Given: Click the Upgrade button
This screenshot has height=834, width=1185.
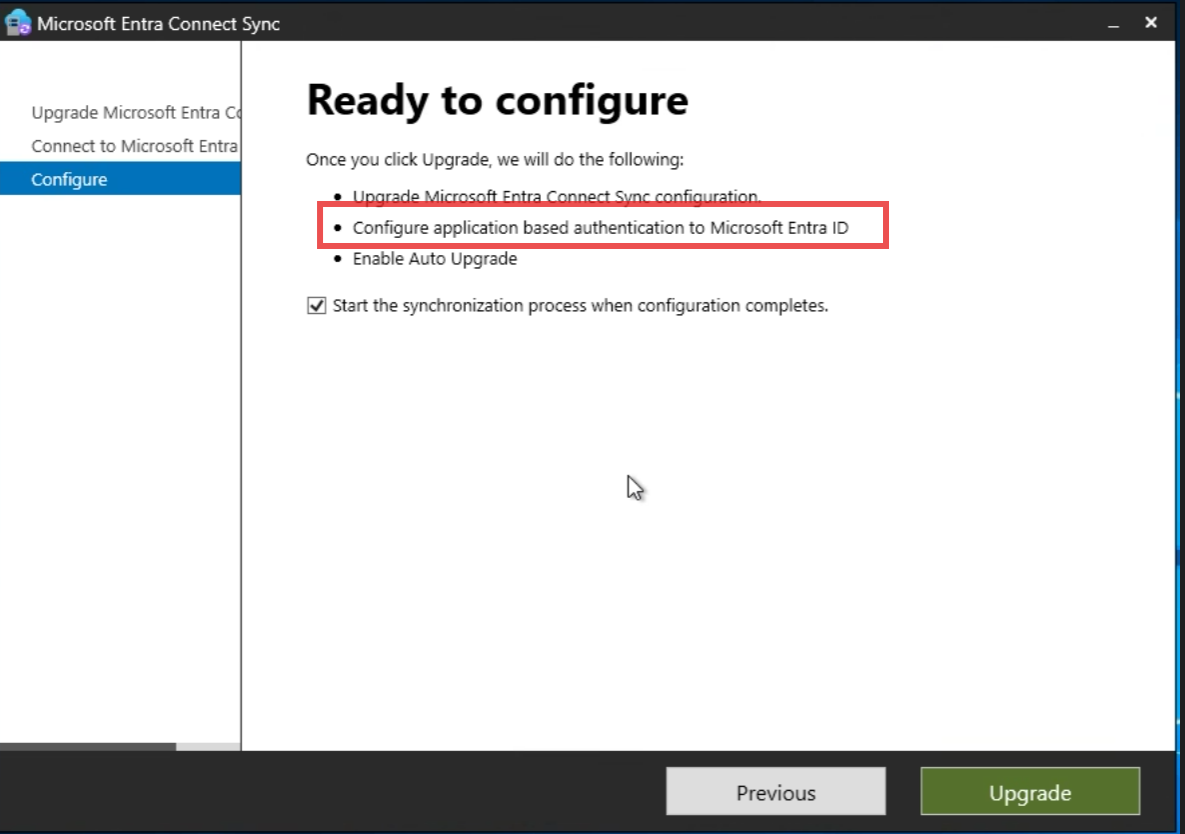Looking at the screenshot, I should [x=1030, y=791].
